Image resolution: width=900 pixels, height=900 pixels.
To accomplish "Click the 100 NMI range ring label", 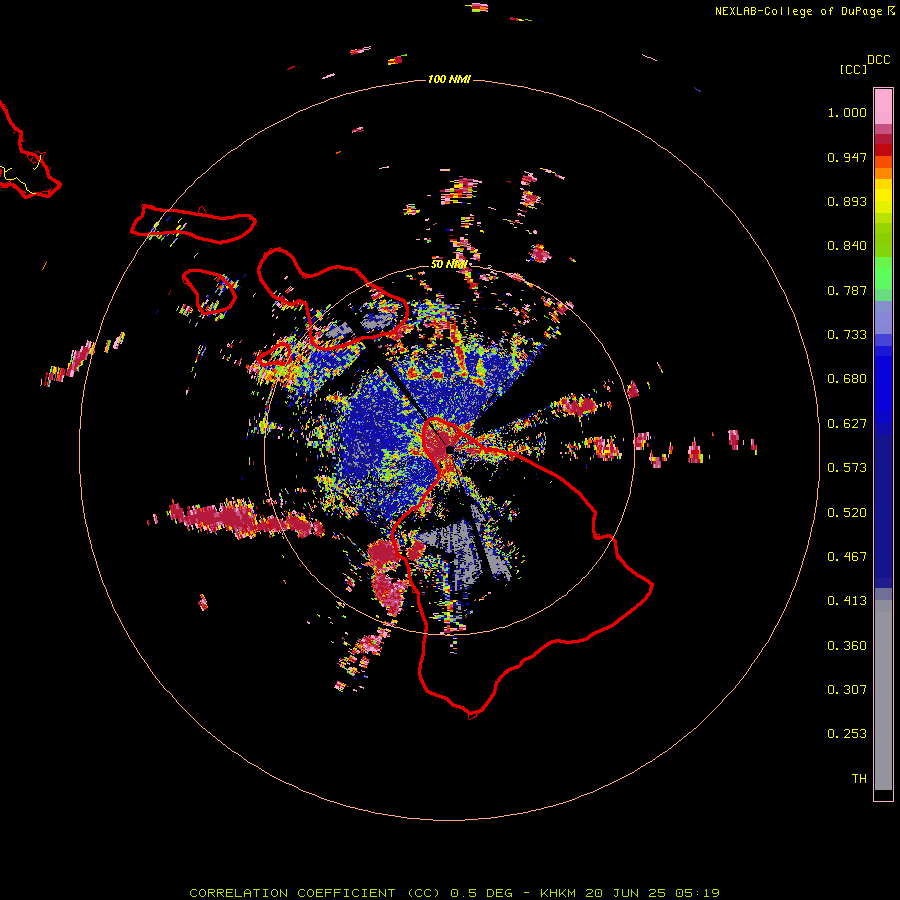I will tap(449, 79).
